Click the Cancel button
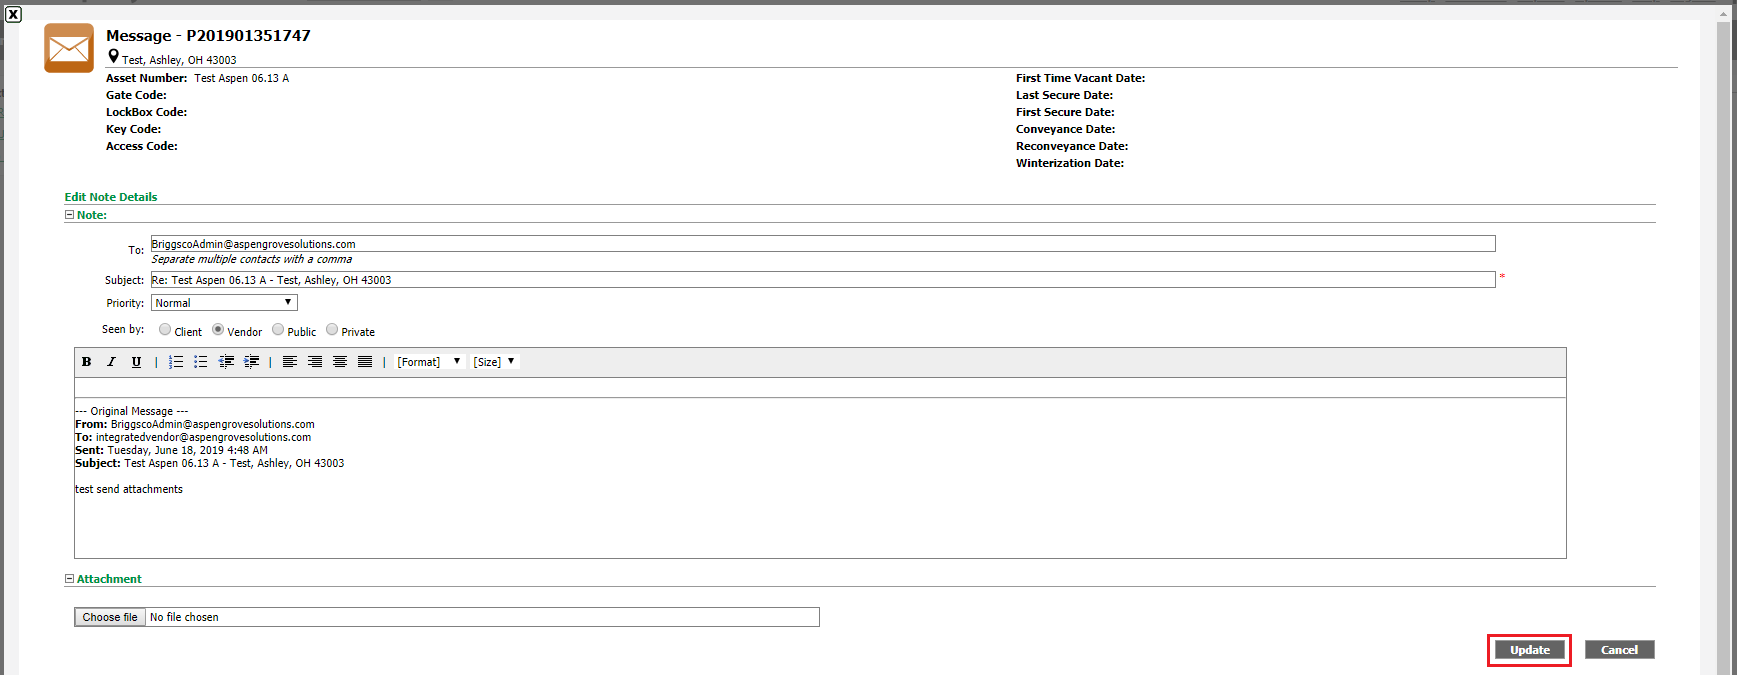The image size is (1737, 675). pyautogui.click(x=1619, y=650)
